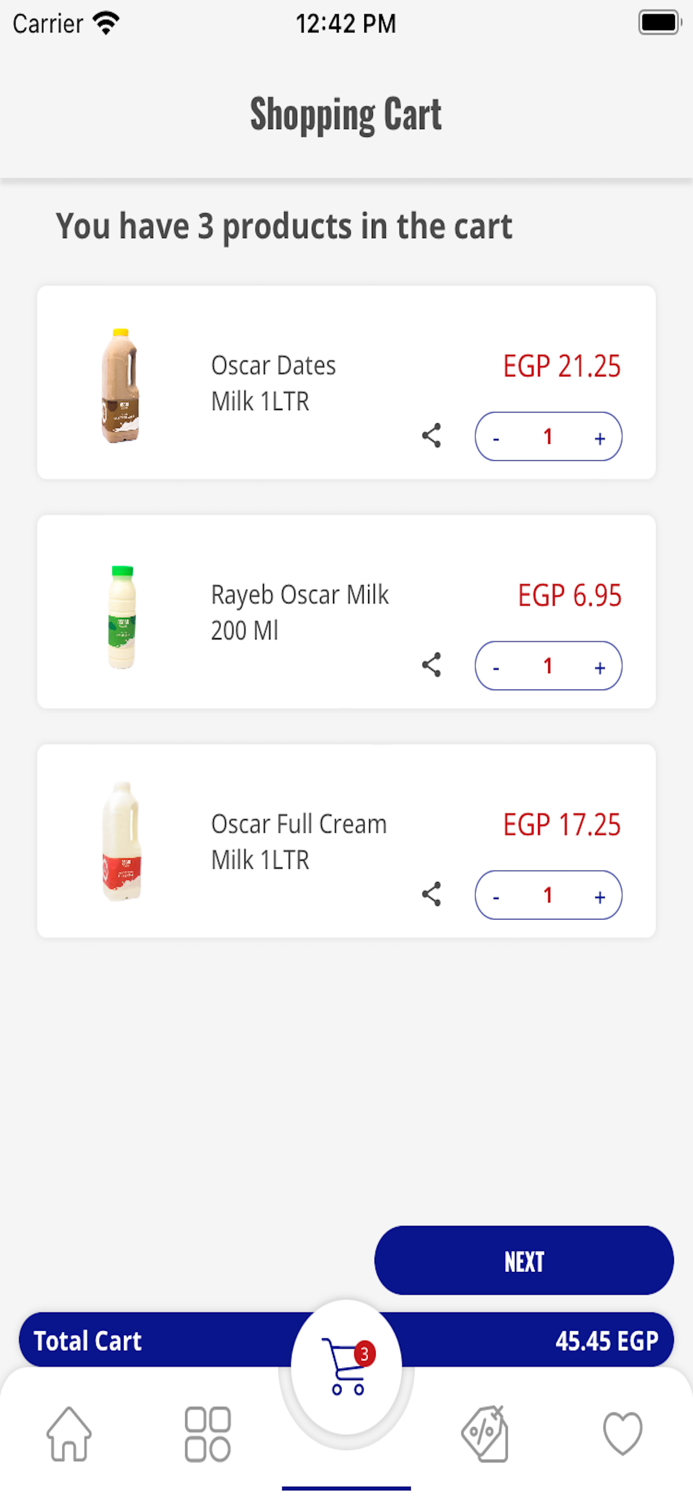Share the Rayeb Oscar Milk 200 Ml product
This screenshot has height=1500, width=693.
click(x=431, y=665)
